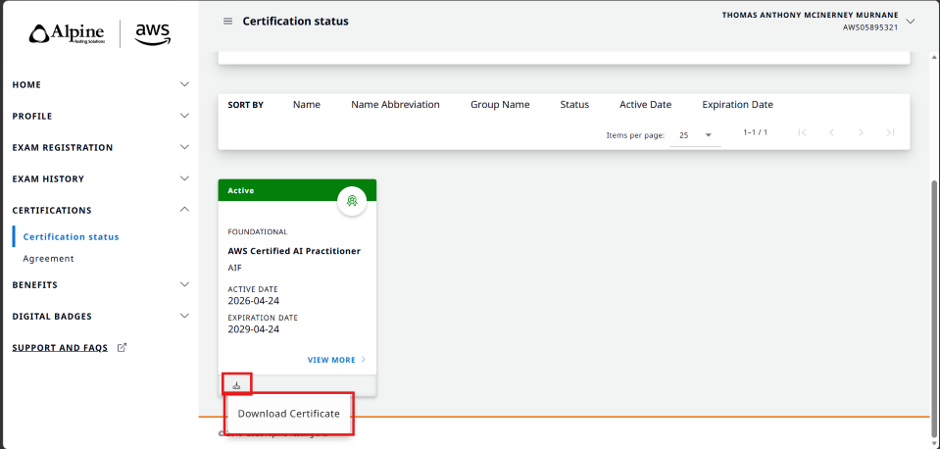This screenshot has width=940, height=449.
Task: Click the 1–1 / 1 pagination range text
Action: point(755,132)
